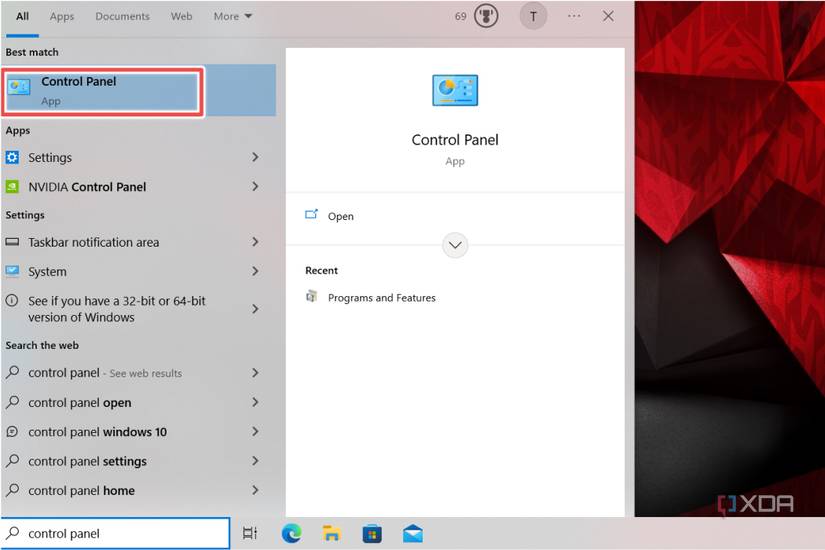Click the 69 rewards points number
Viewport: 825px width, 550px height.
coord(460,16)
